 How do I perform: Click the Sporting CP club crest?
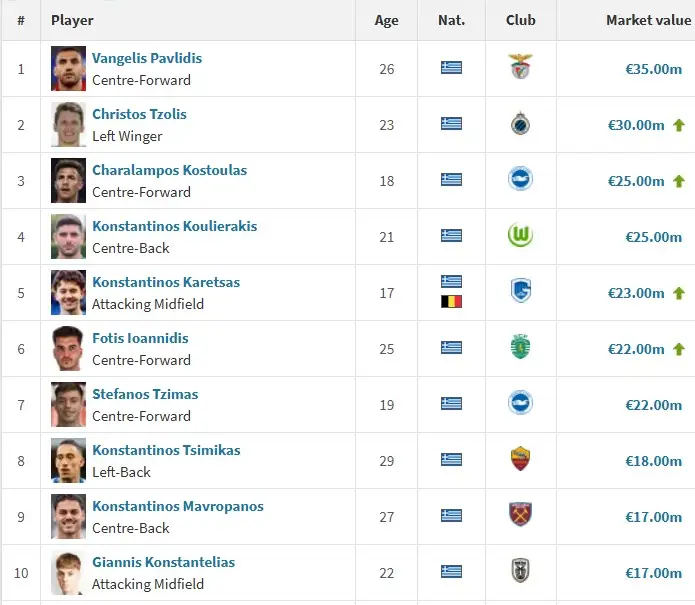(520, 348)
